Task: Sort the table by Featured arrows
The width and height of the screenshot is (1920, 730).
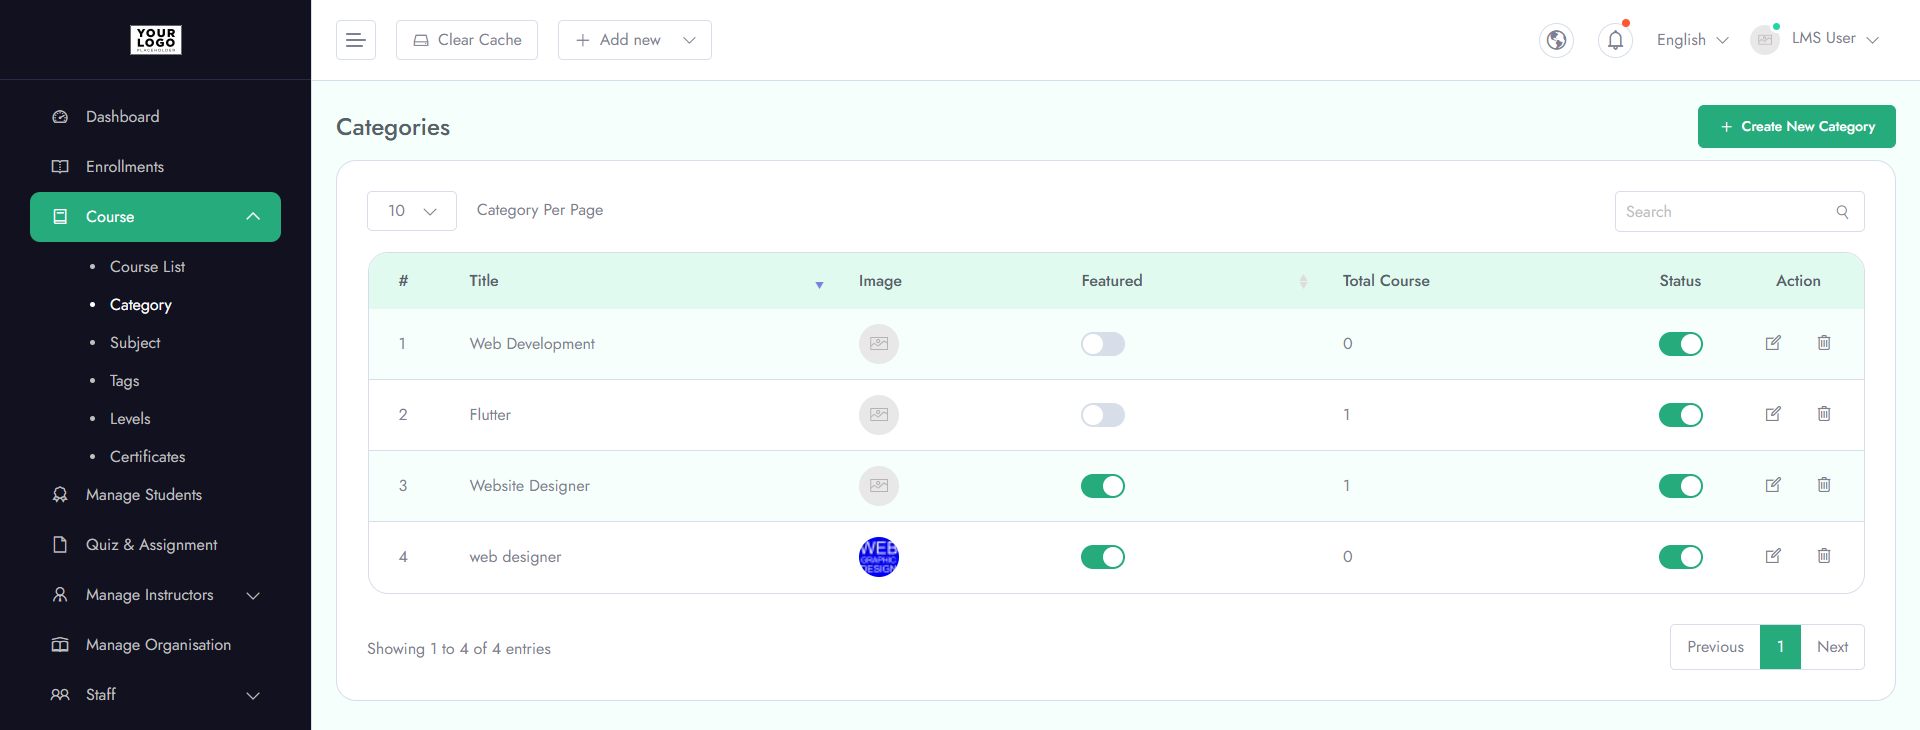Action: 1303,281
